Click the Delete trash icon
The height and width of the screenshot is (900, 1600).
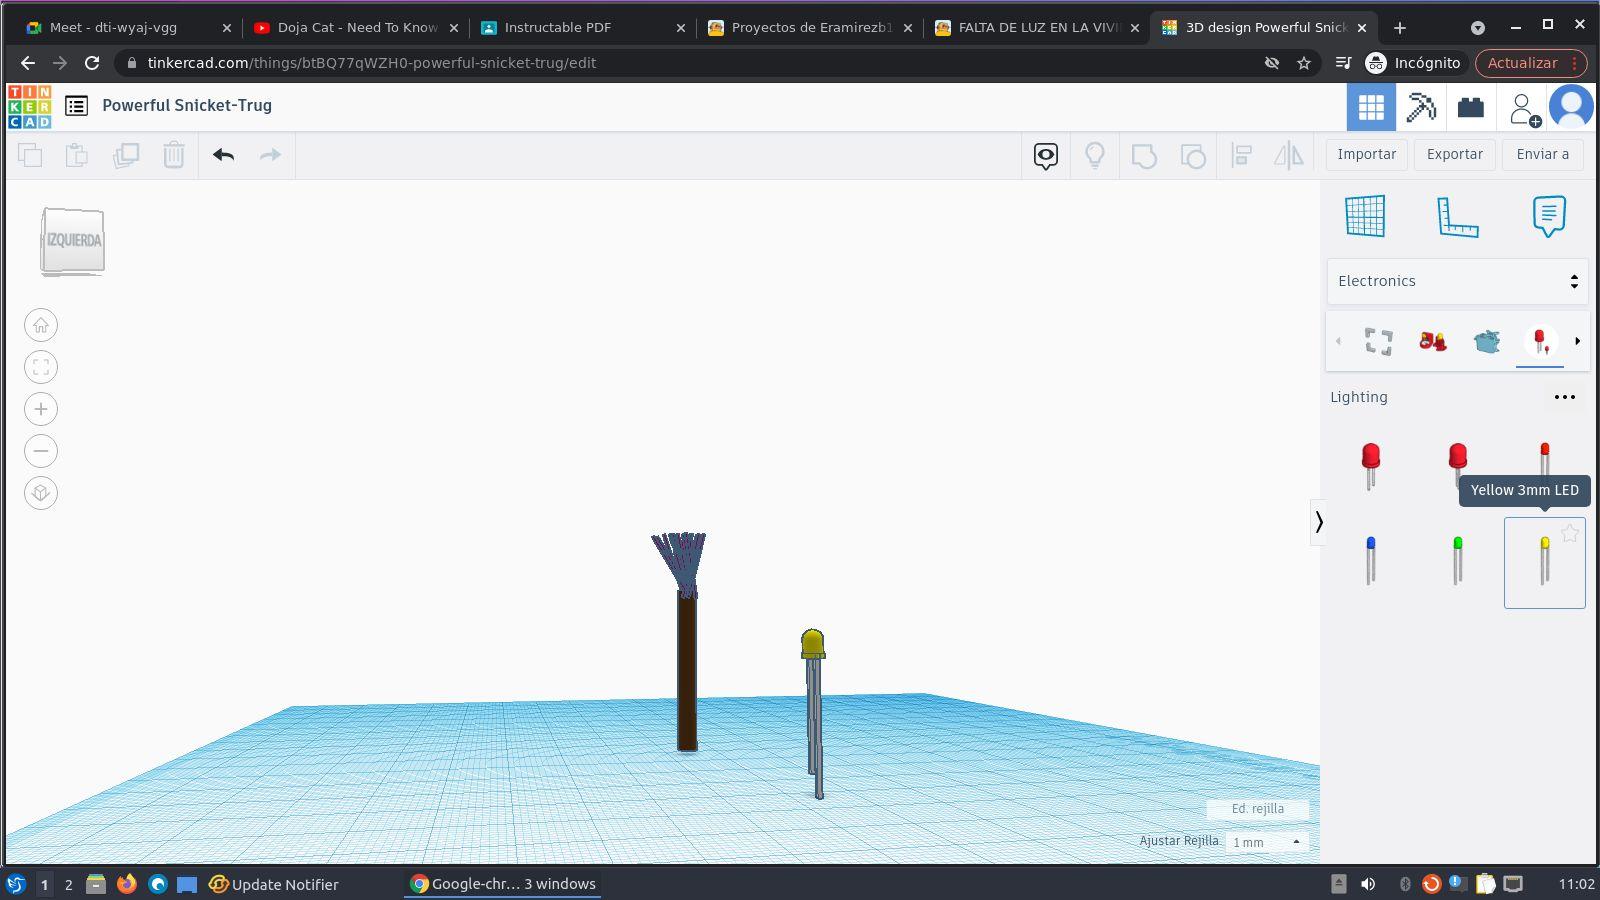[174, 155]
